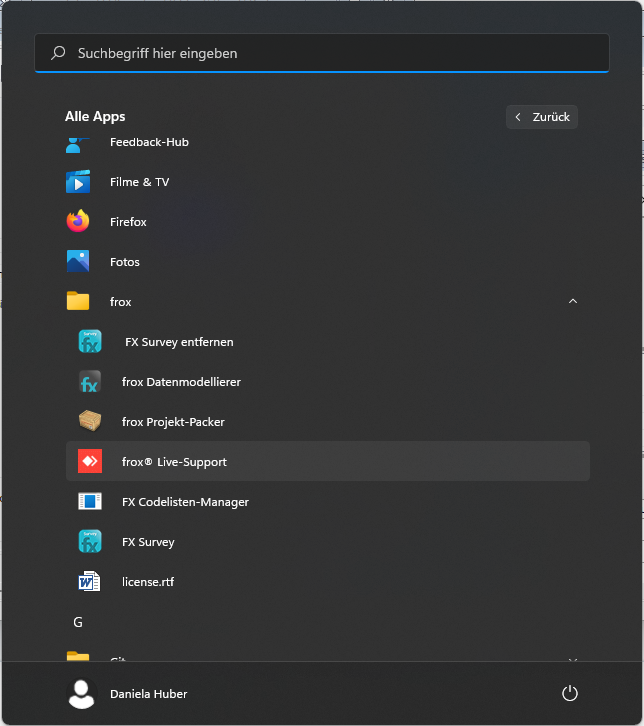
Task: Focus the Suchbegriff hier eingeben search field
Action: (330, 53)
